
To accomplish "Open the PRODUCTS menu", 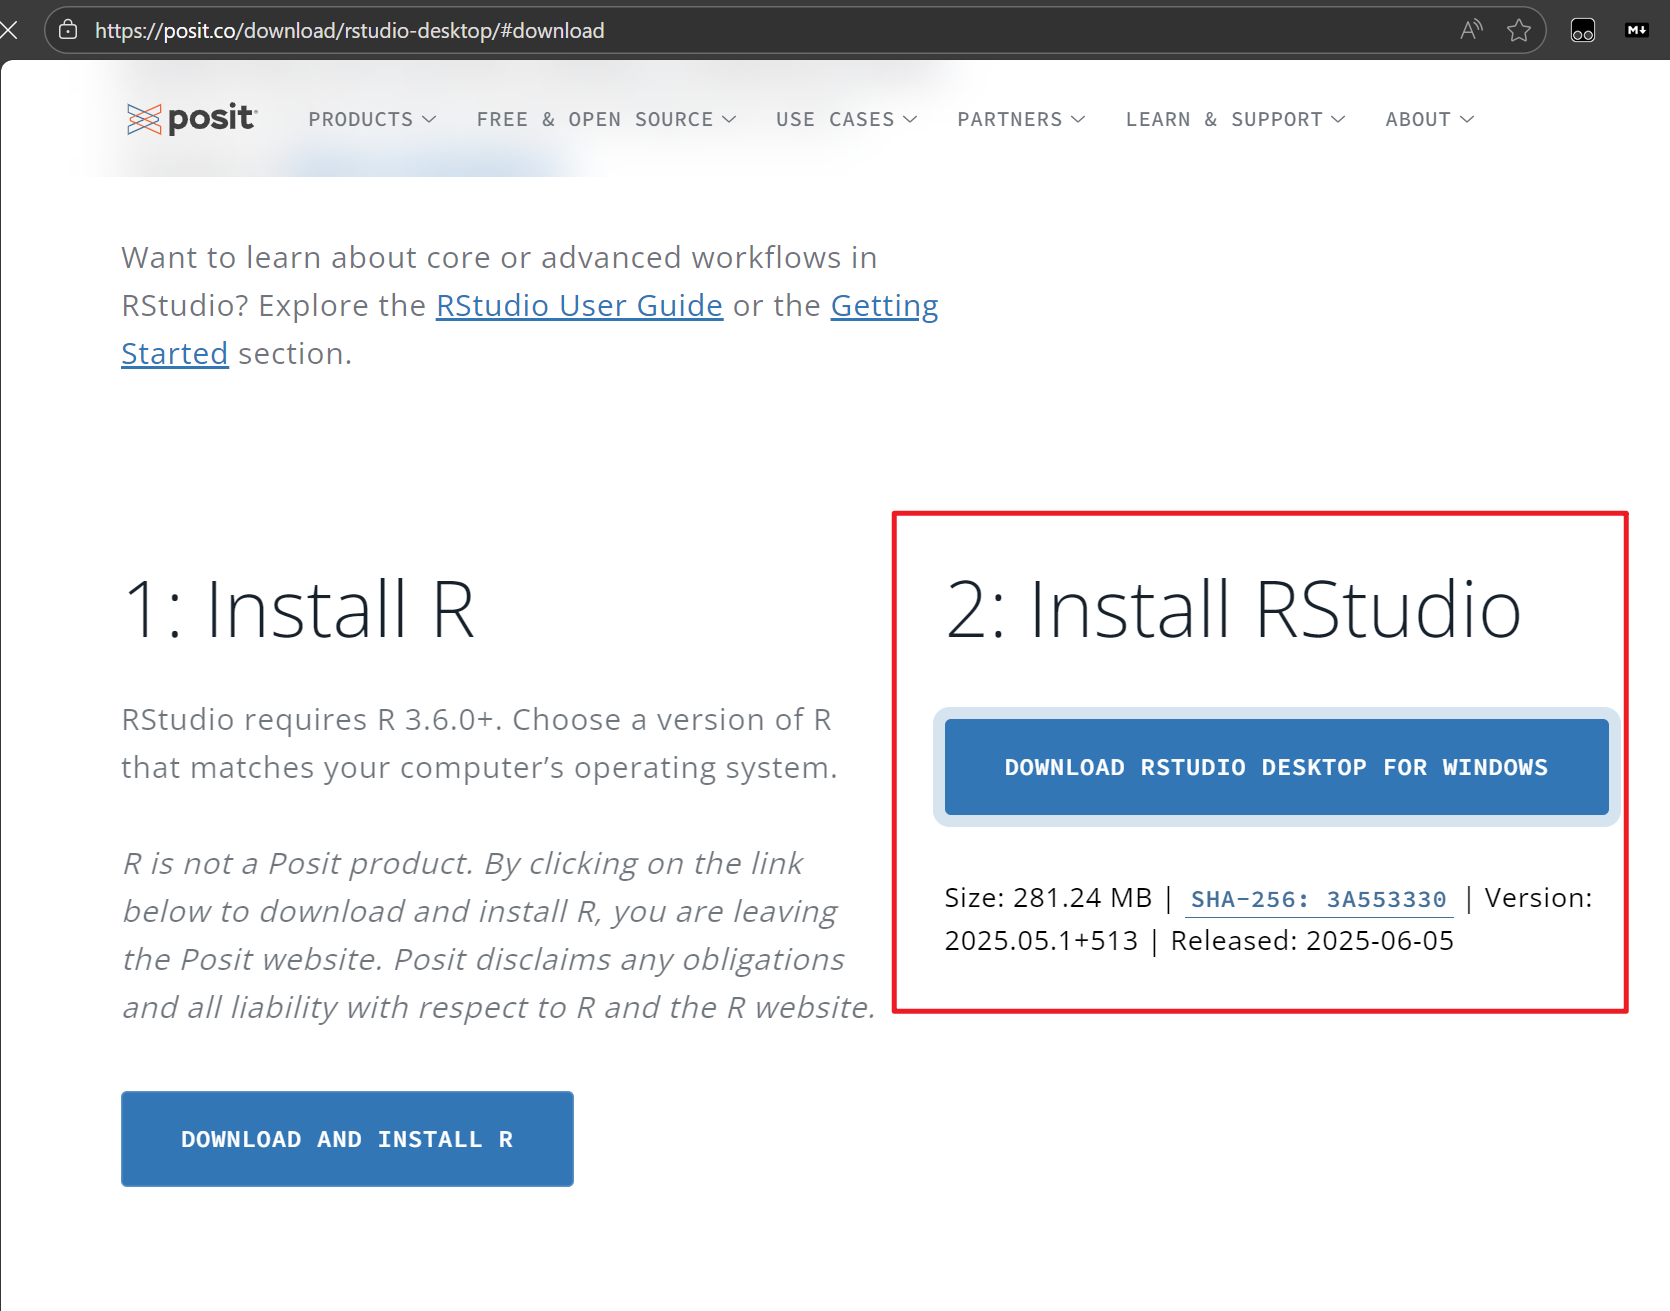I will [372, 119].
